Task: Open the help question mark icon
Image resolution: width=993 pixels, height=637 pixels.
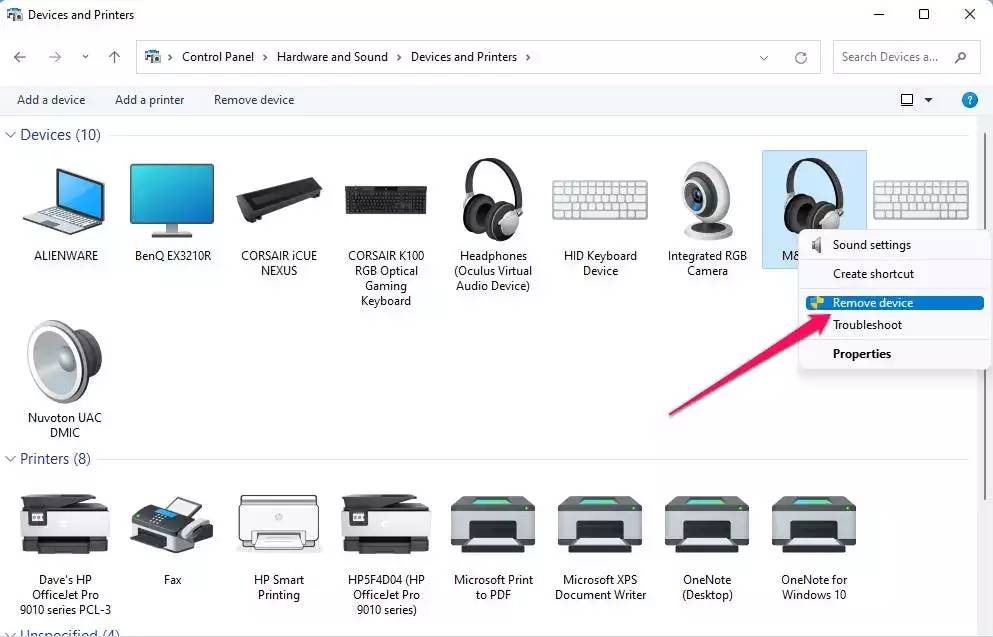Action: click(969, 100)
